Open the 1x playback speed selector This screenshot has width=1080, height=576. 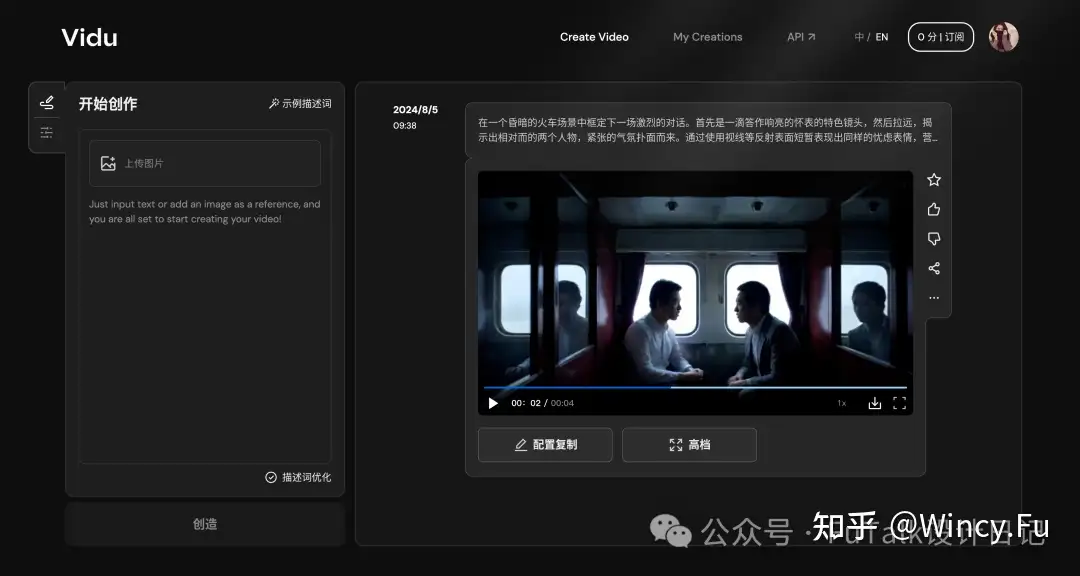tap(841, 402)
